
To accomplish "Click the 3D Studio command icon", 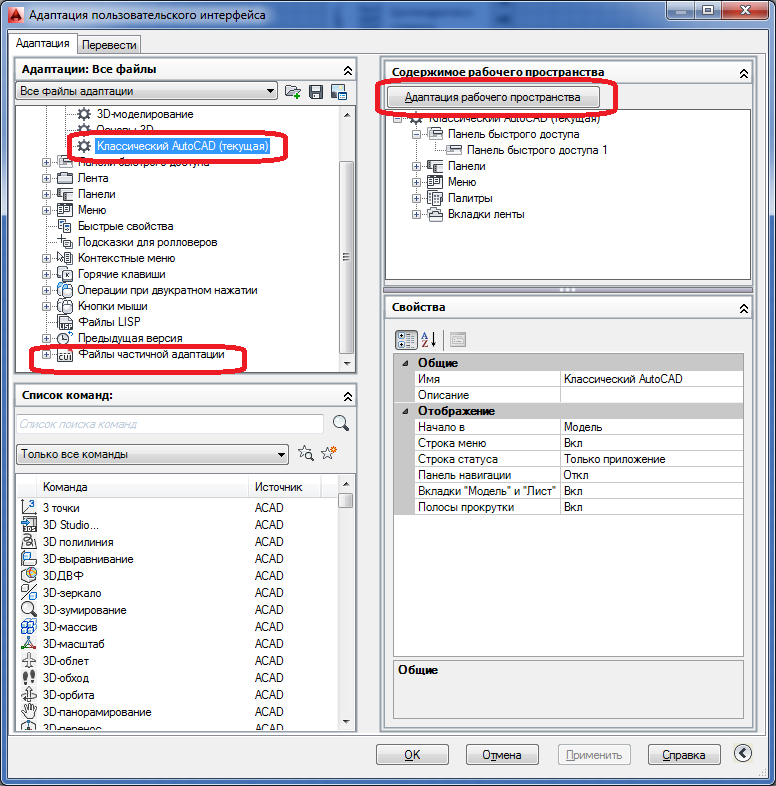I will point(29,525).
